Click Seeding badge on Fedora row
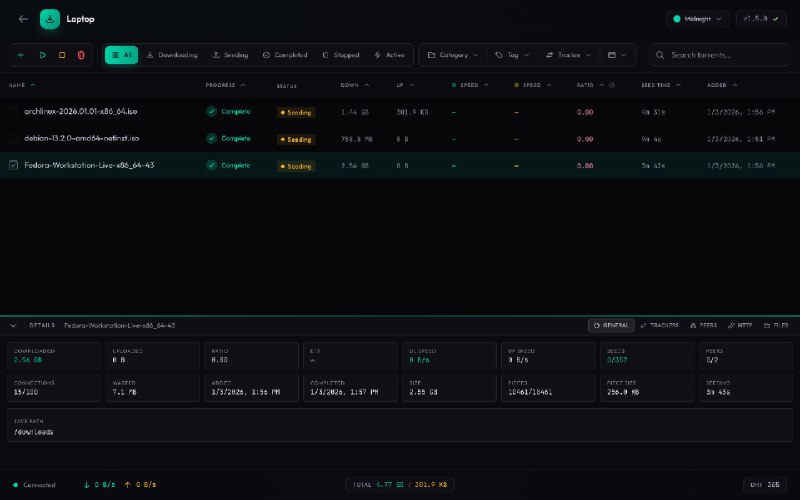This screenshot has height=500, width=800. tap(296, 166)
